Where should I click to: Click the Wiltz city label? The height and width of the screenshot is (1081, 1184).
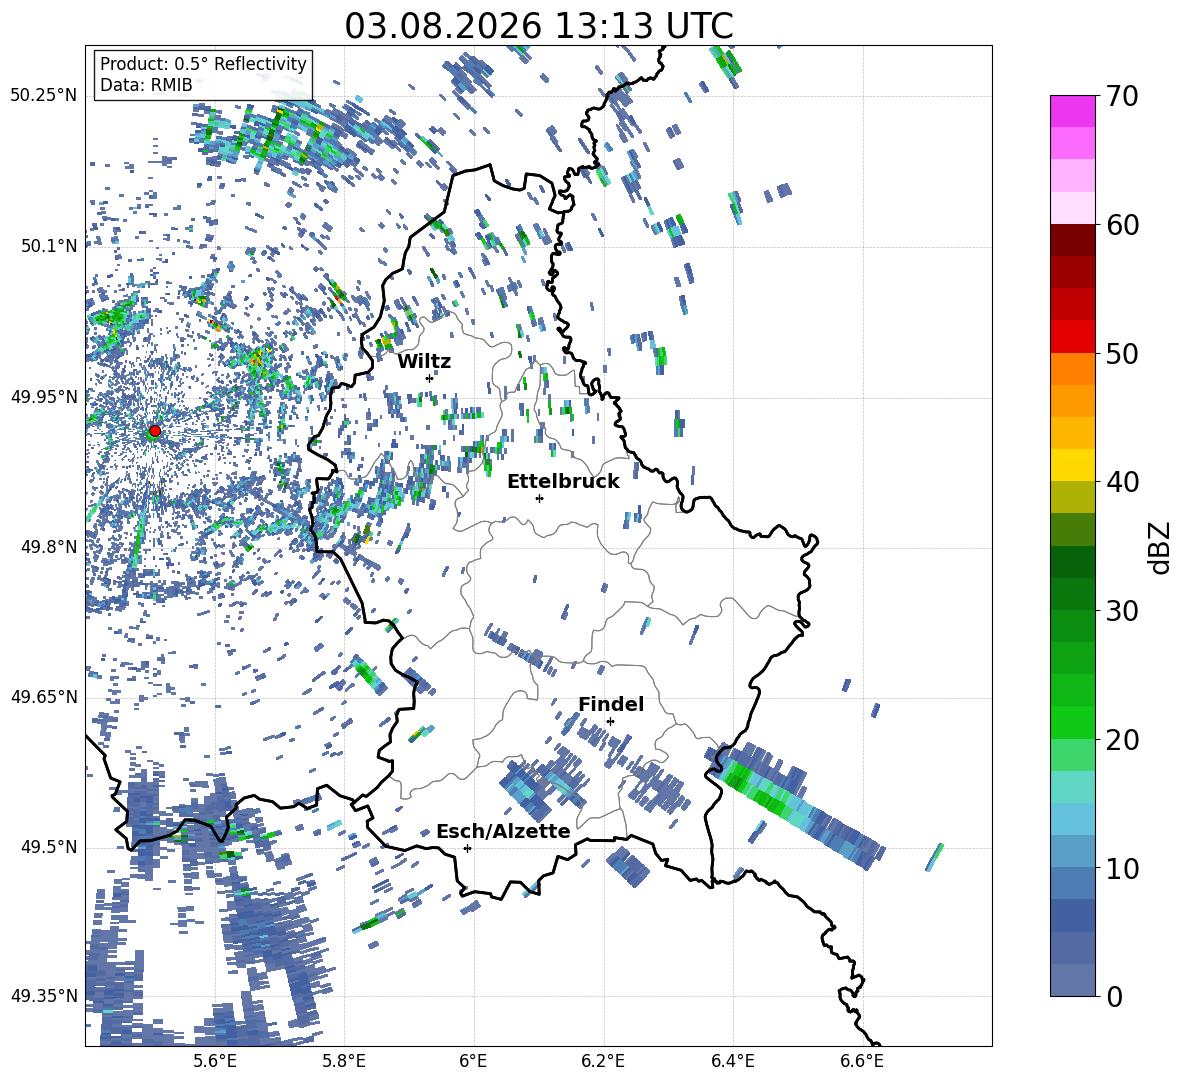(x=424, y=362)
